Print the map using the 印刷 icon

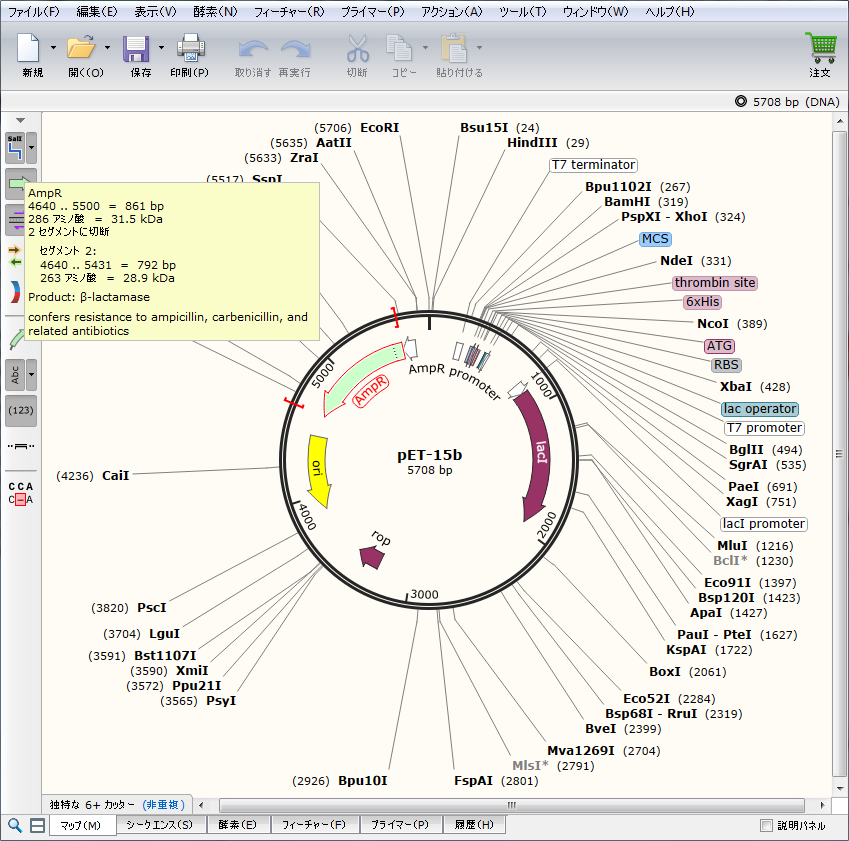click(x=191, y=48)
